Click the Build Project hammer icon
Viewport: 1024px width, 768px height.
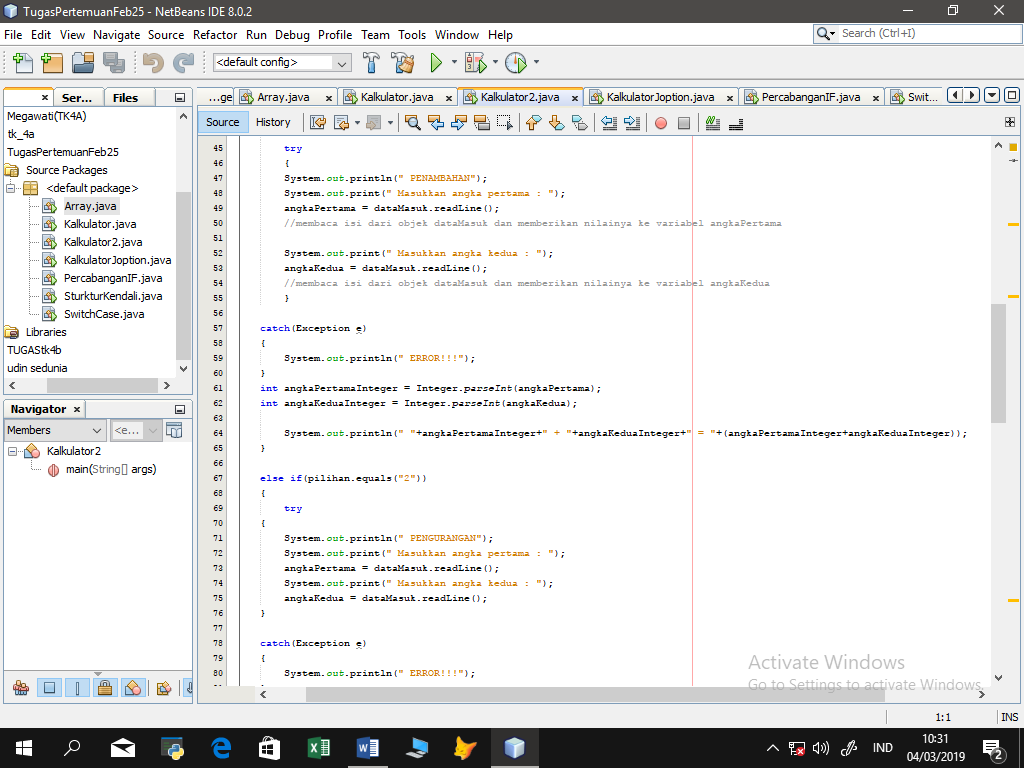click(371, 63)
